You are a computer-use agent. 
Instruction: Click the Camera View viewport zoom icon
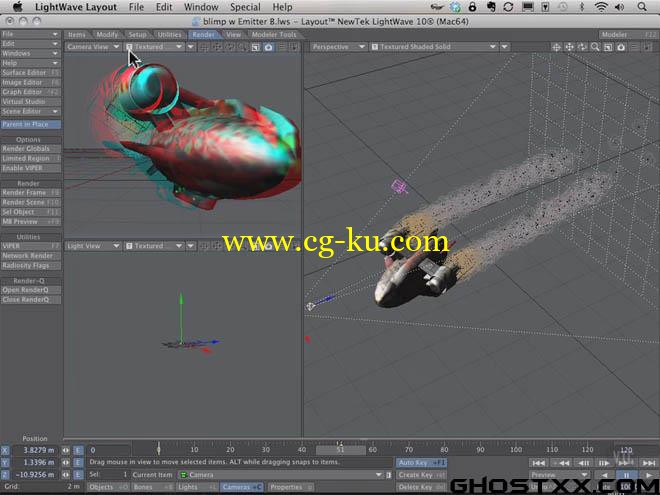tap(242, 47)
